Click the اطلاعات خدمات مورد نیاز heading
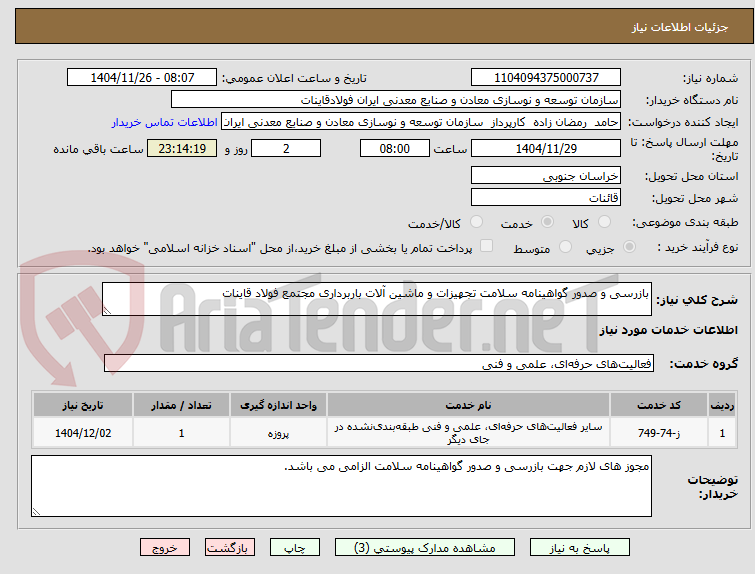This screenshot has height=574, width=755. [x=668, y=330]
